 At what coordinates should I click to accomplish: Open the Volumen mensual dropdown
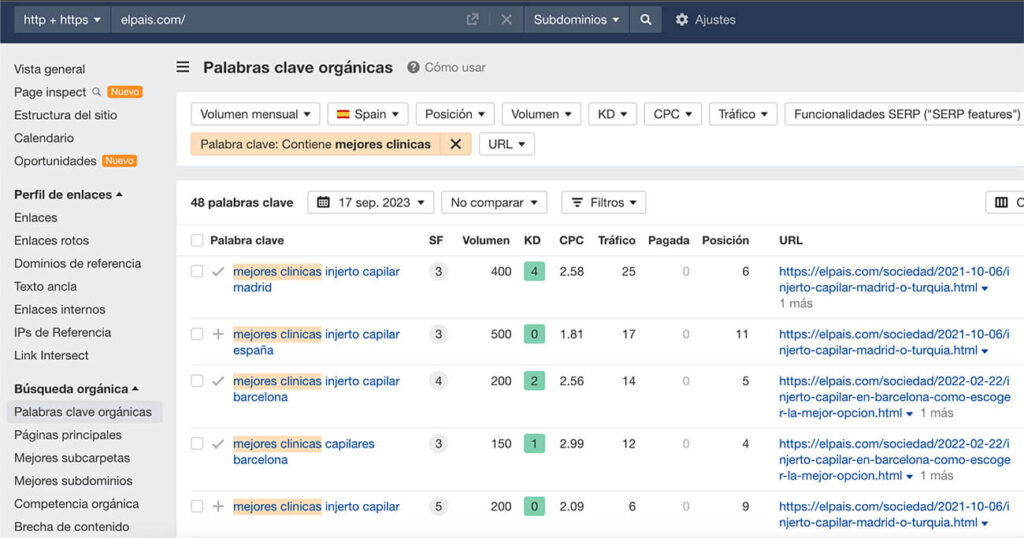pos(255,114)
